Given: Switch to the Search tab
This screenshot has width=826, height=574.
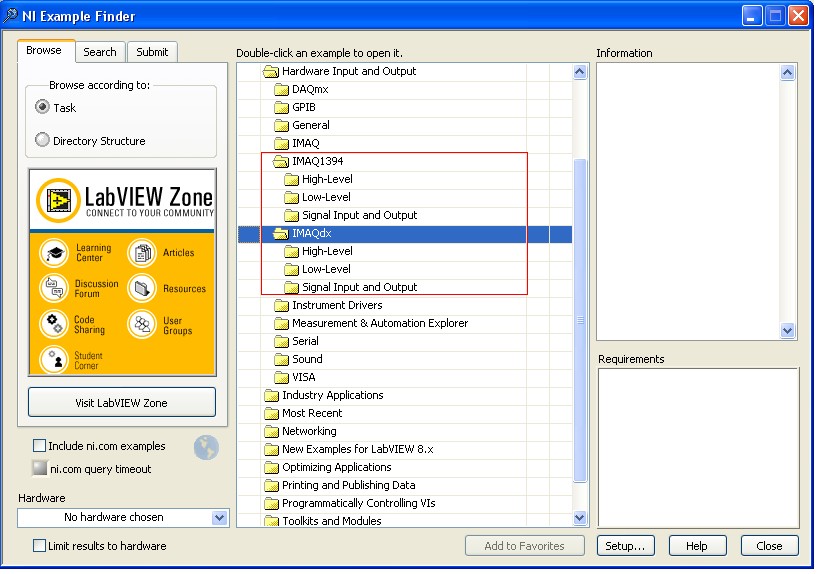Looking at the screenshot, I should pyautogui.click(x=100, y=52).
